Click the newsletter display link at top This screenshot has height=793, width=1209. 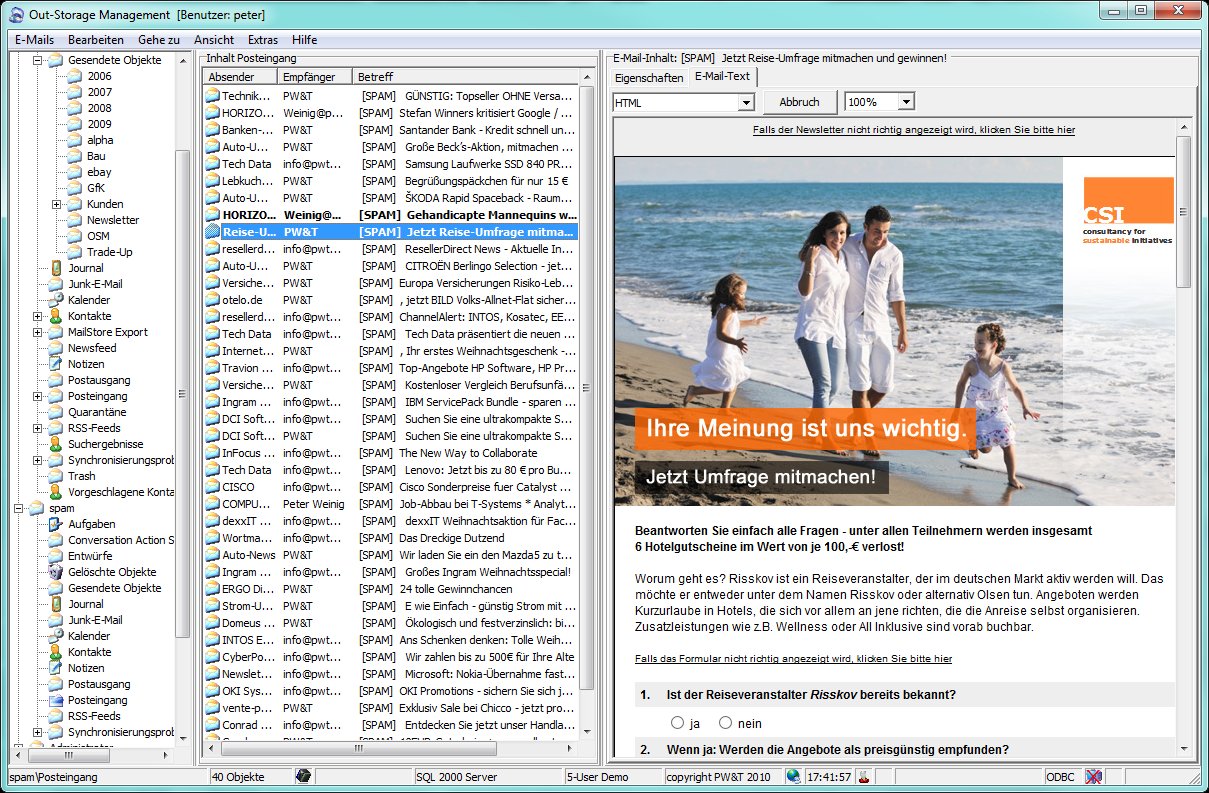click(914, 130)
